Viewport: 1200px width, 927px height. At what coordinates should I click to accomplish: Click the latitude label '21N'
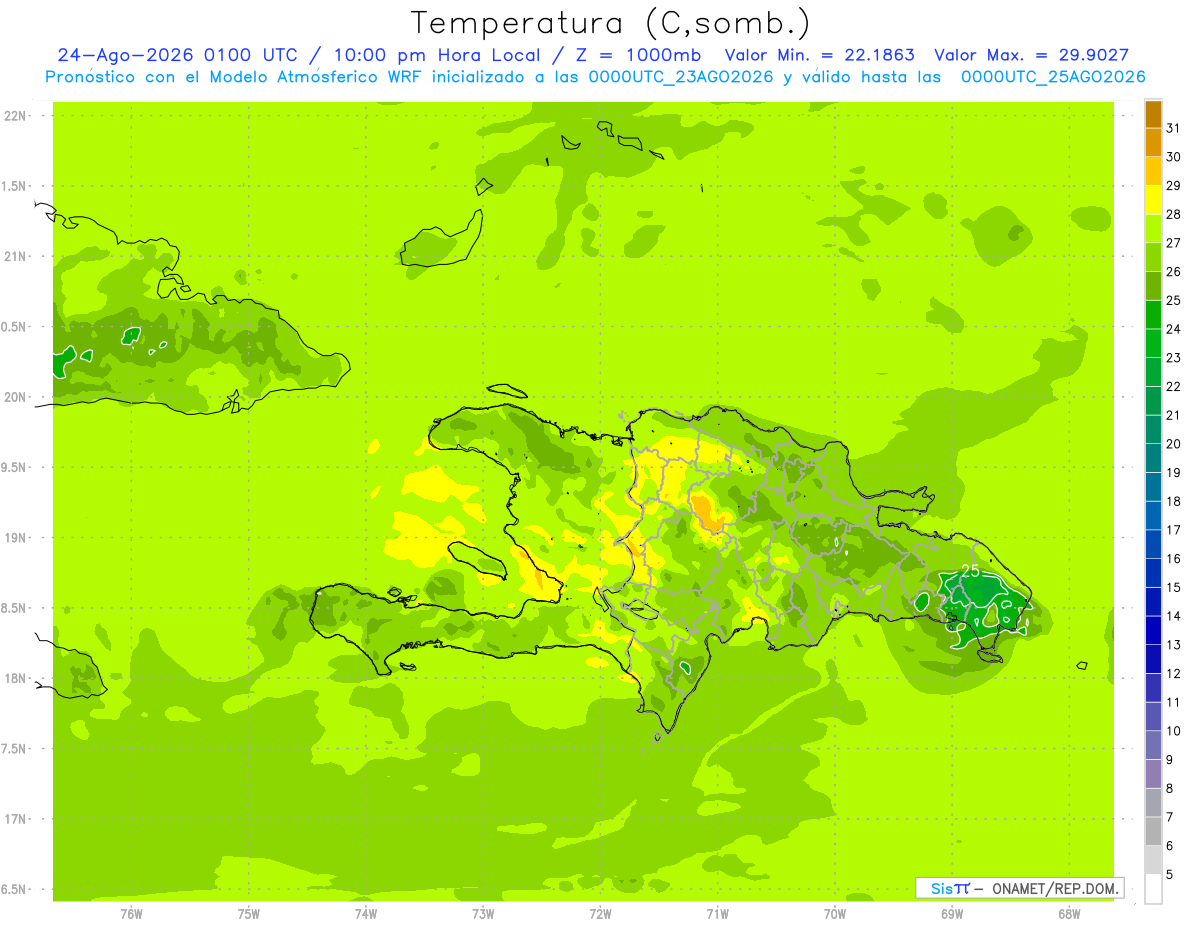point(15,257)
